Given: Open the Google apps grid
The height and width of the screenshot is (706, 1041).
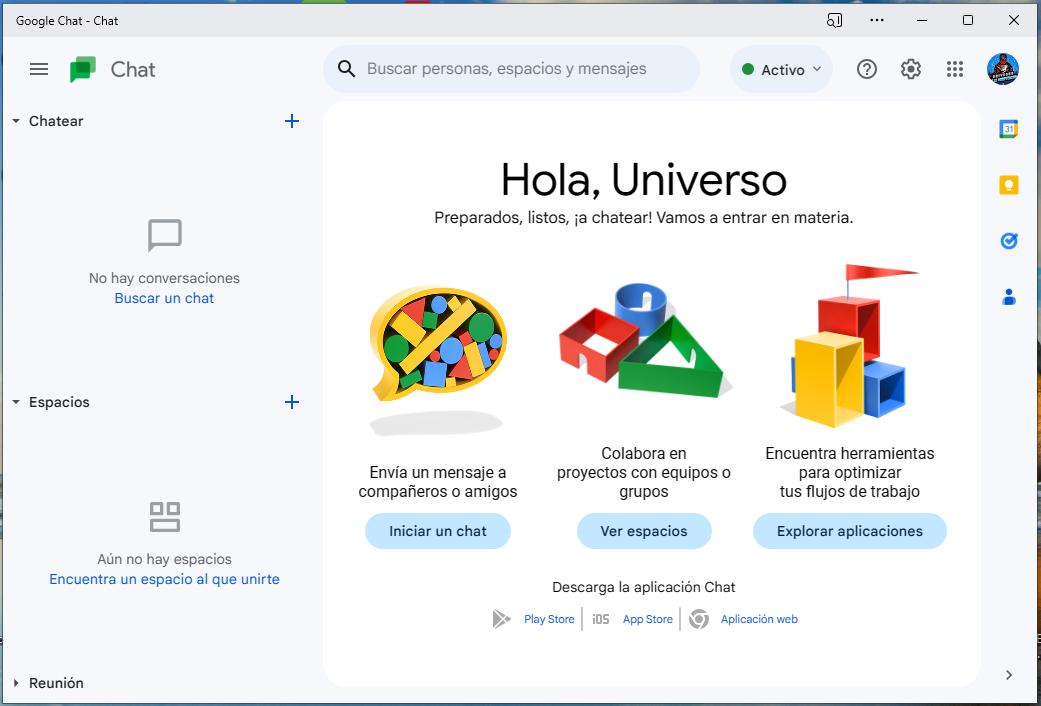Looking at the screenshot, I should pos(955,69).
